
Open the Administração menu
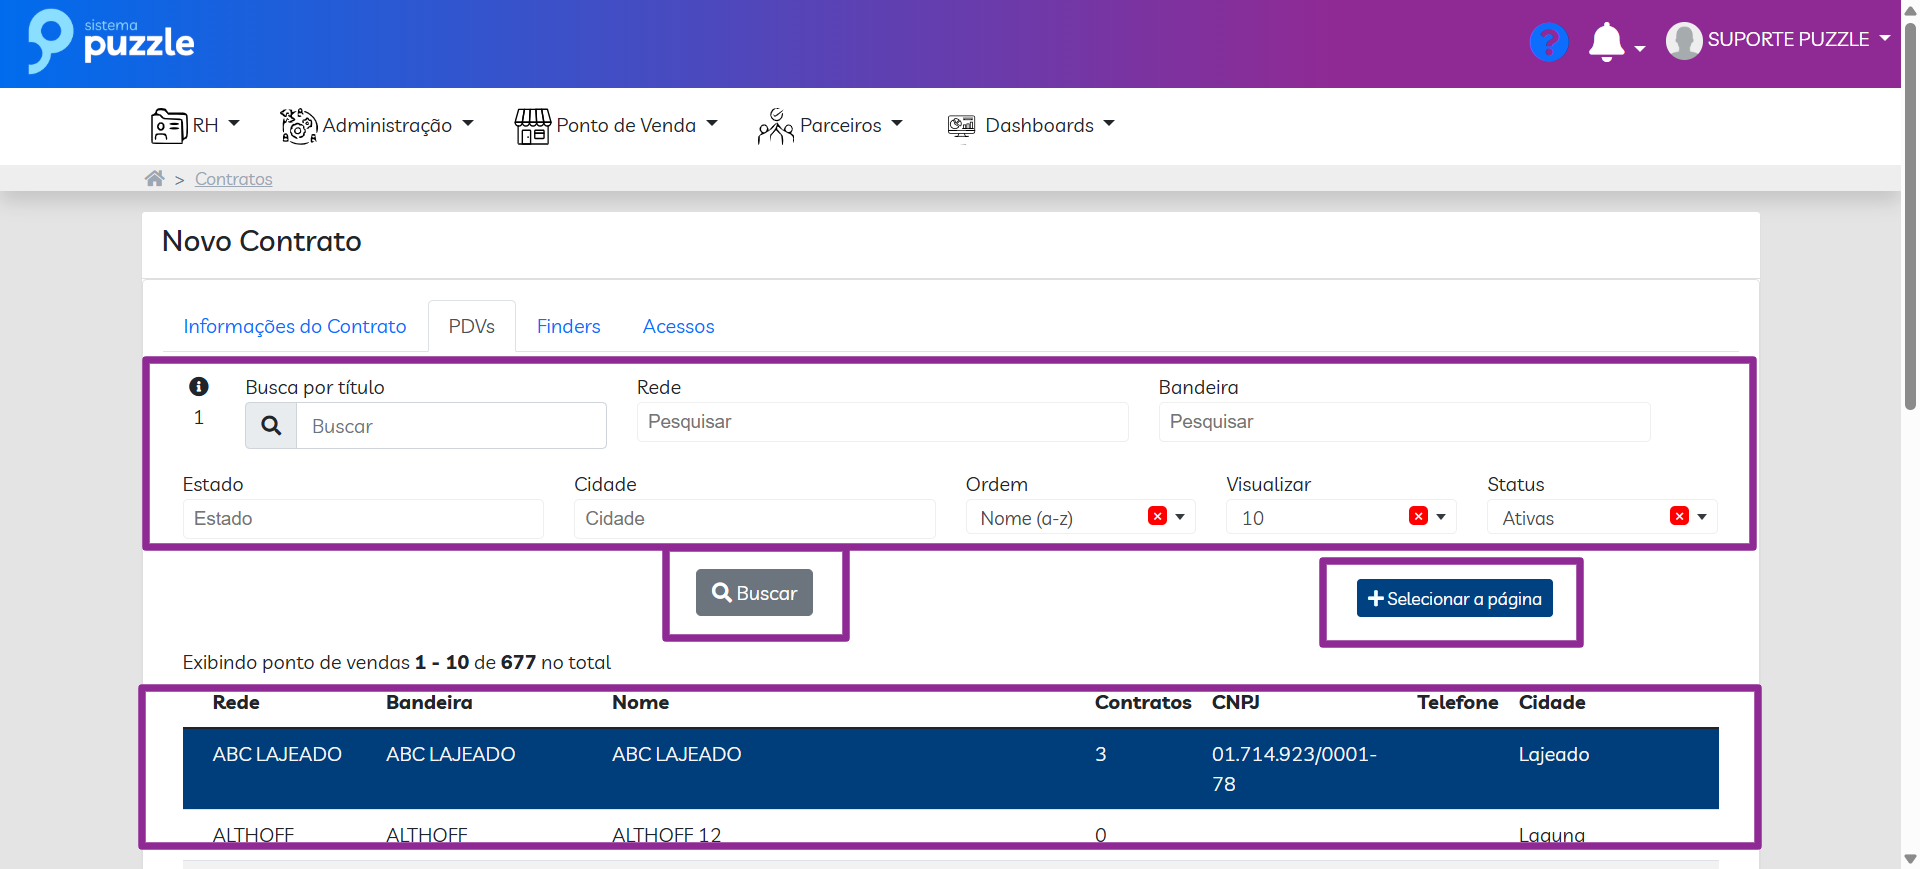(x=377, y=126)
